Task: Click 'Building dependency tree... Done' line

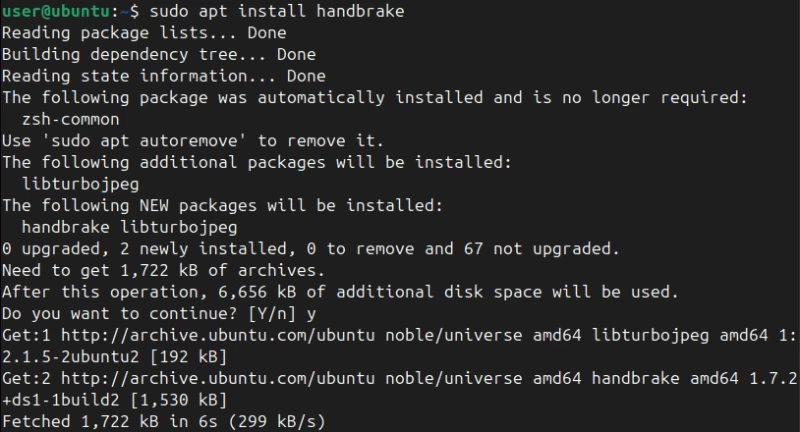Action: (159, 55)
